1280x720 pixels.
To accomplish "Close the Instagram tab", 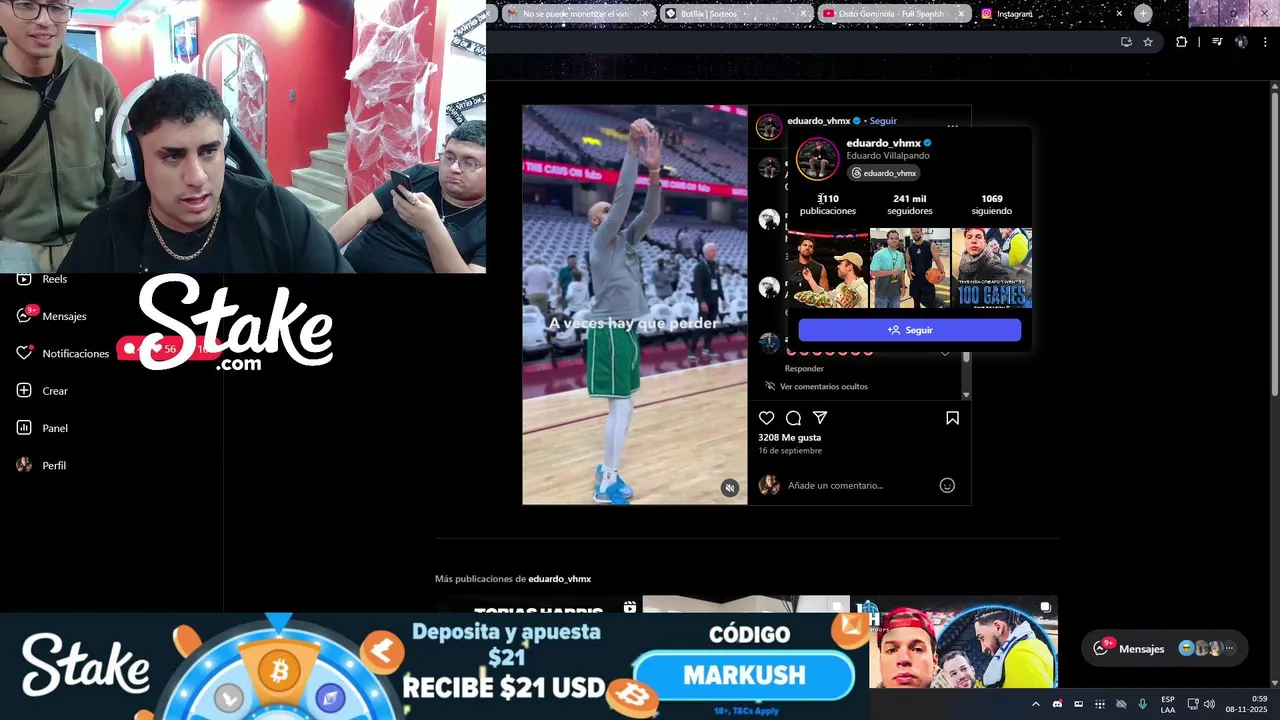I will coord(1119,14).
